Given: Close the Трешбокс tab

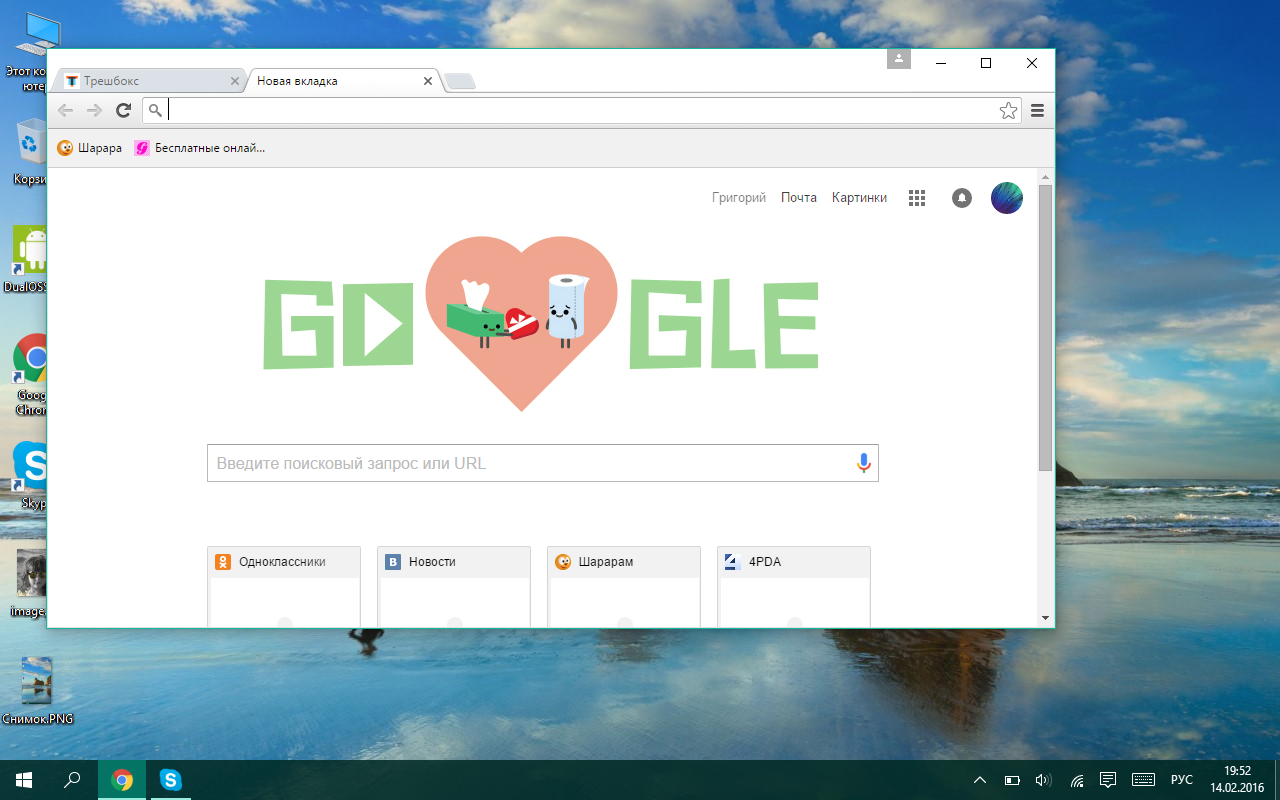Looking at the screenshot, I should (x=235, y=81).
